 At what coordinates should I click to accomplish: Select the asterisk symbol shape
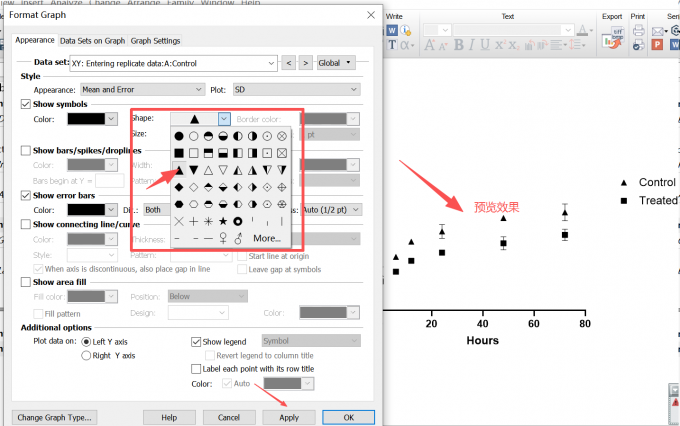coord(208,222)
